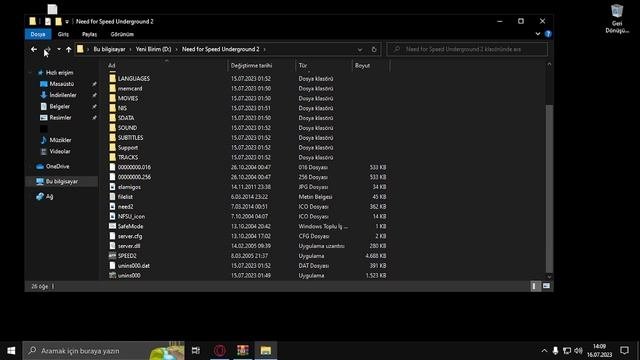The height and width of the screenshot is (360, 640).
Task: Select Yeni Birim (D:) in breadcrumb
Action: click(153, 49)
